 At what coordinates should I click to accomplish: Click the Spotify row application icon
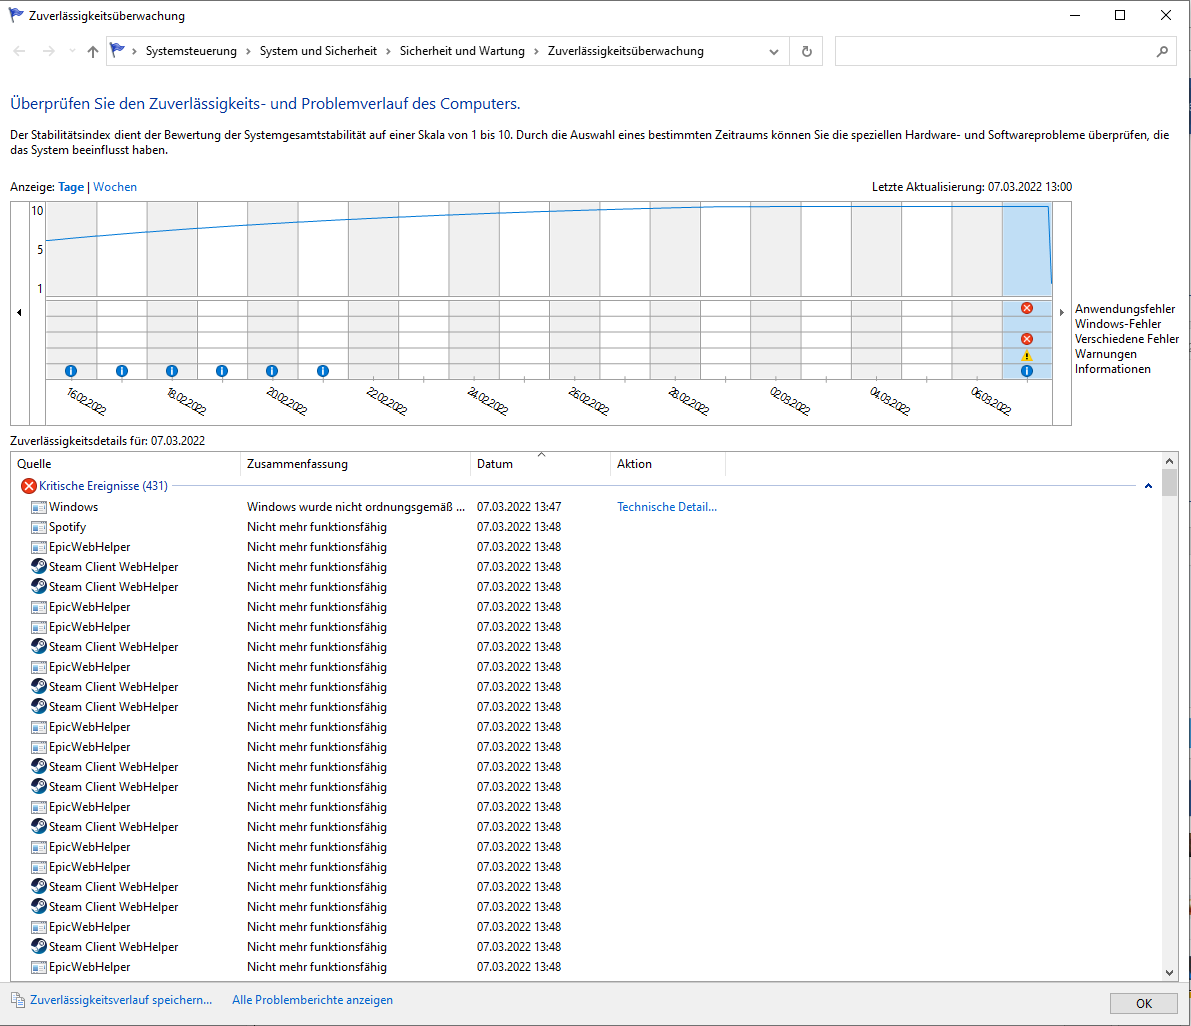[x=39, y=527]
